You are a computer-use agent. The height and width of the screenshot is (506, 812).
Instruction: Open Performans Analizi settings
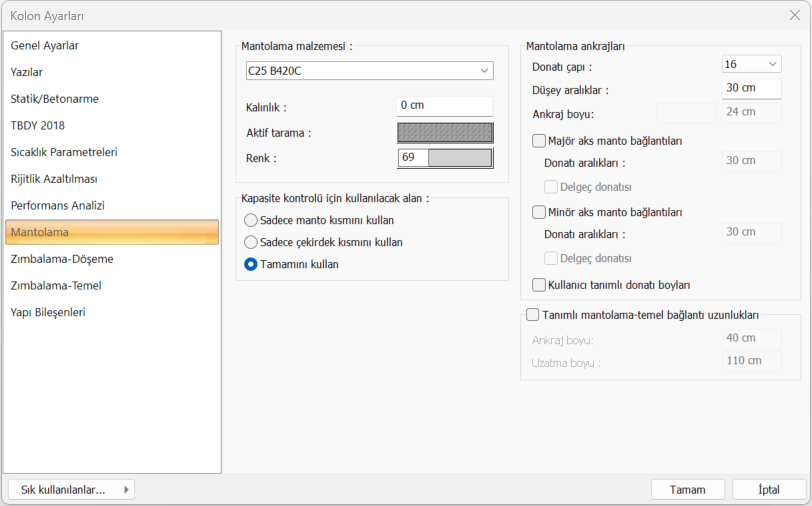57,205
